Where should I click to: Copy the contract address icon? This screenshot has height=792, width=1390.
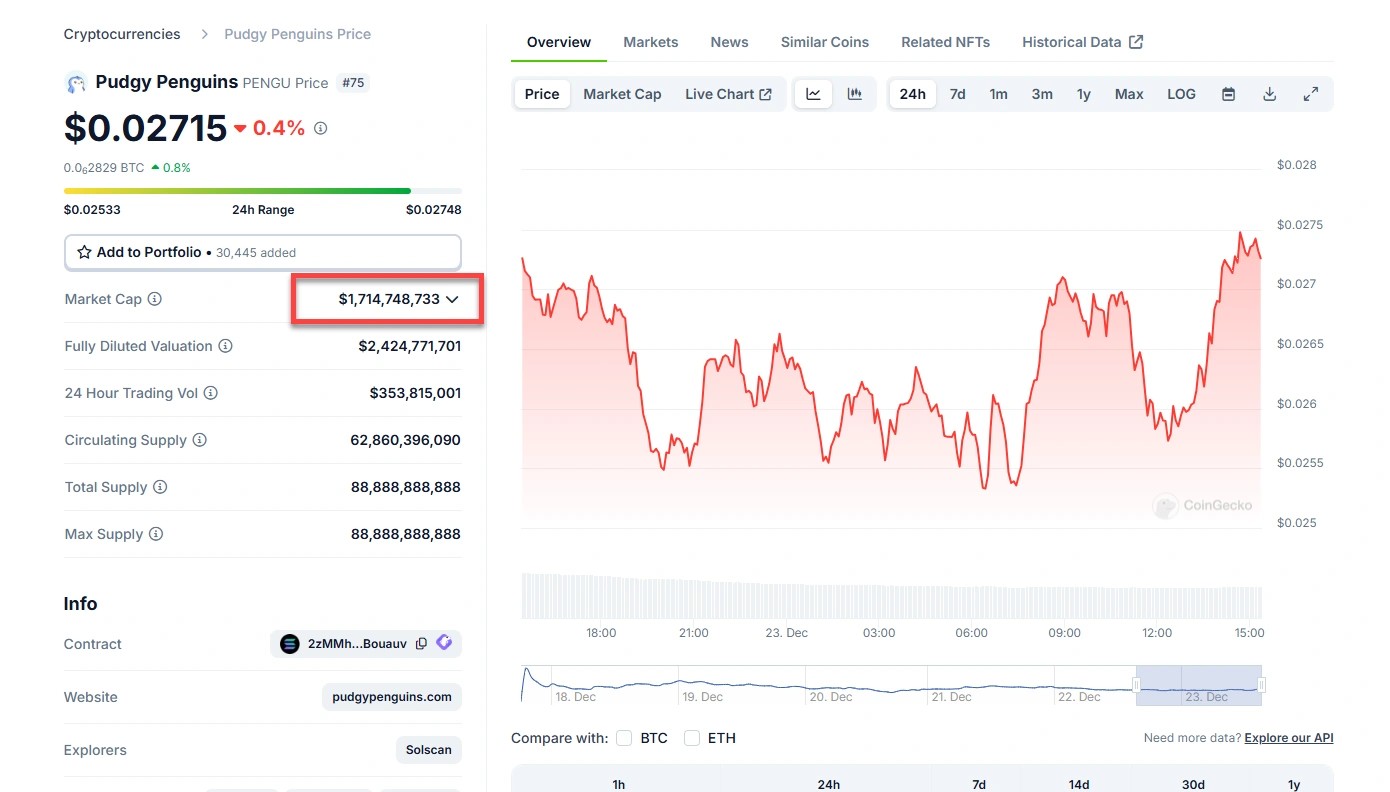click(x=421, y=644)
